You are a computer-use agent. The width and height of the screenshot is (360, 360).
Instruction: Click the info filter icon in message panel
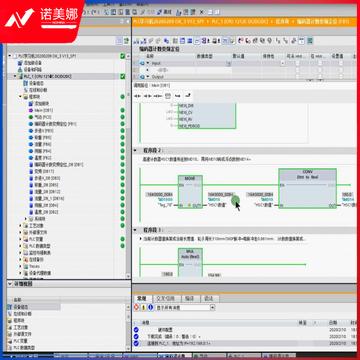click(x=150, y=307)
